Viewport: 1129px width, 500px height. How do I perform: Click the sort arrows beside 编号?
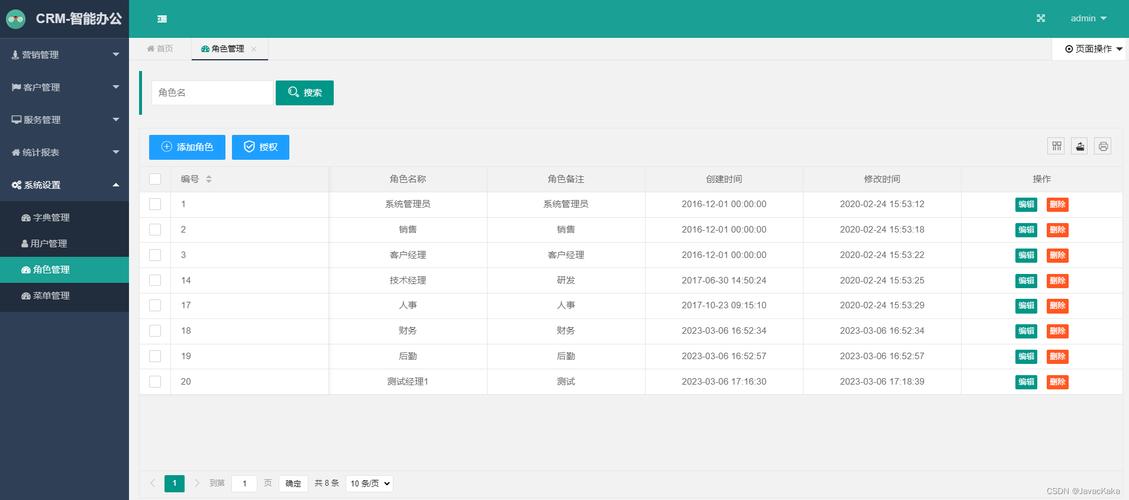click(209, 179)
